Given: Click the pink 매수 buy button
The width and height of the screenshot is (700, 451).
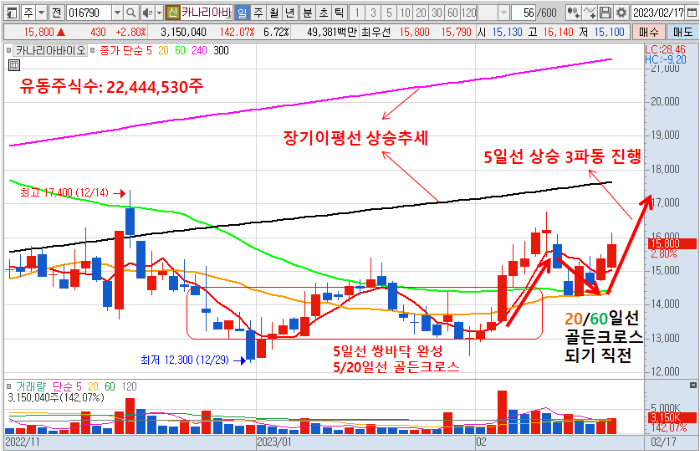Looking at the screenshot, I should (x=648, y=32).
